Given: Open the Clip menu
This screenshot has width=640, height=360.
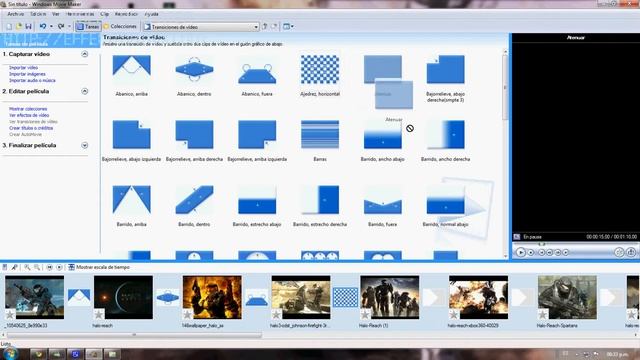Looking at the screenshot, I should [x=104, y=14].
